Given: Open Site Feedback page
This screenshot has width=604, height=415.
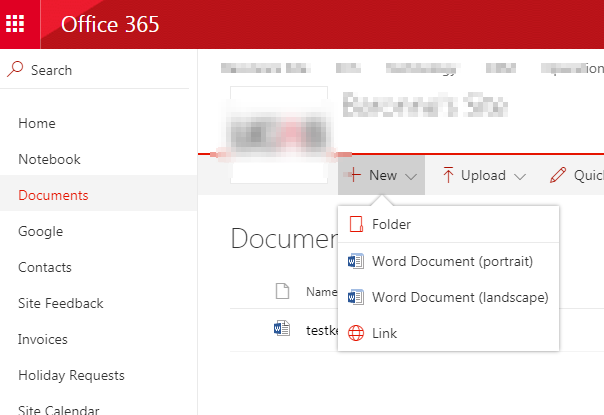Looking at the screenshot, I should point(60,303).
